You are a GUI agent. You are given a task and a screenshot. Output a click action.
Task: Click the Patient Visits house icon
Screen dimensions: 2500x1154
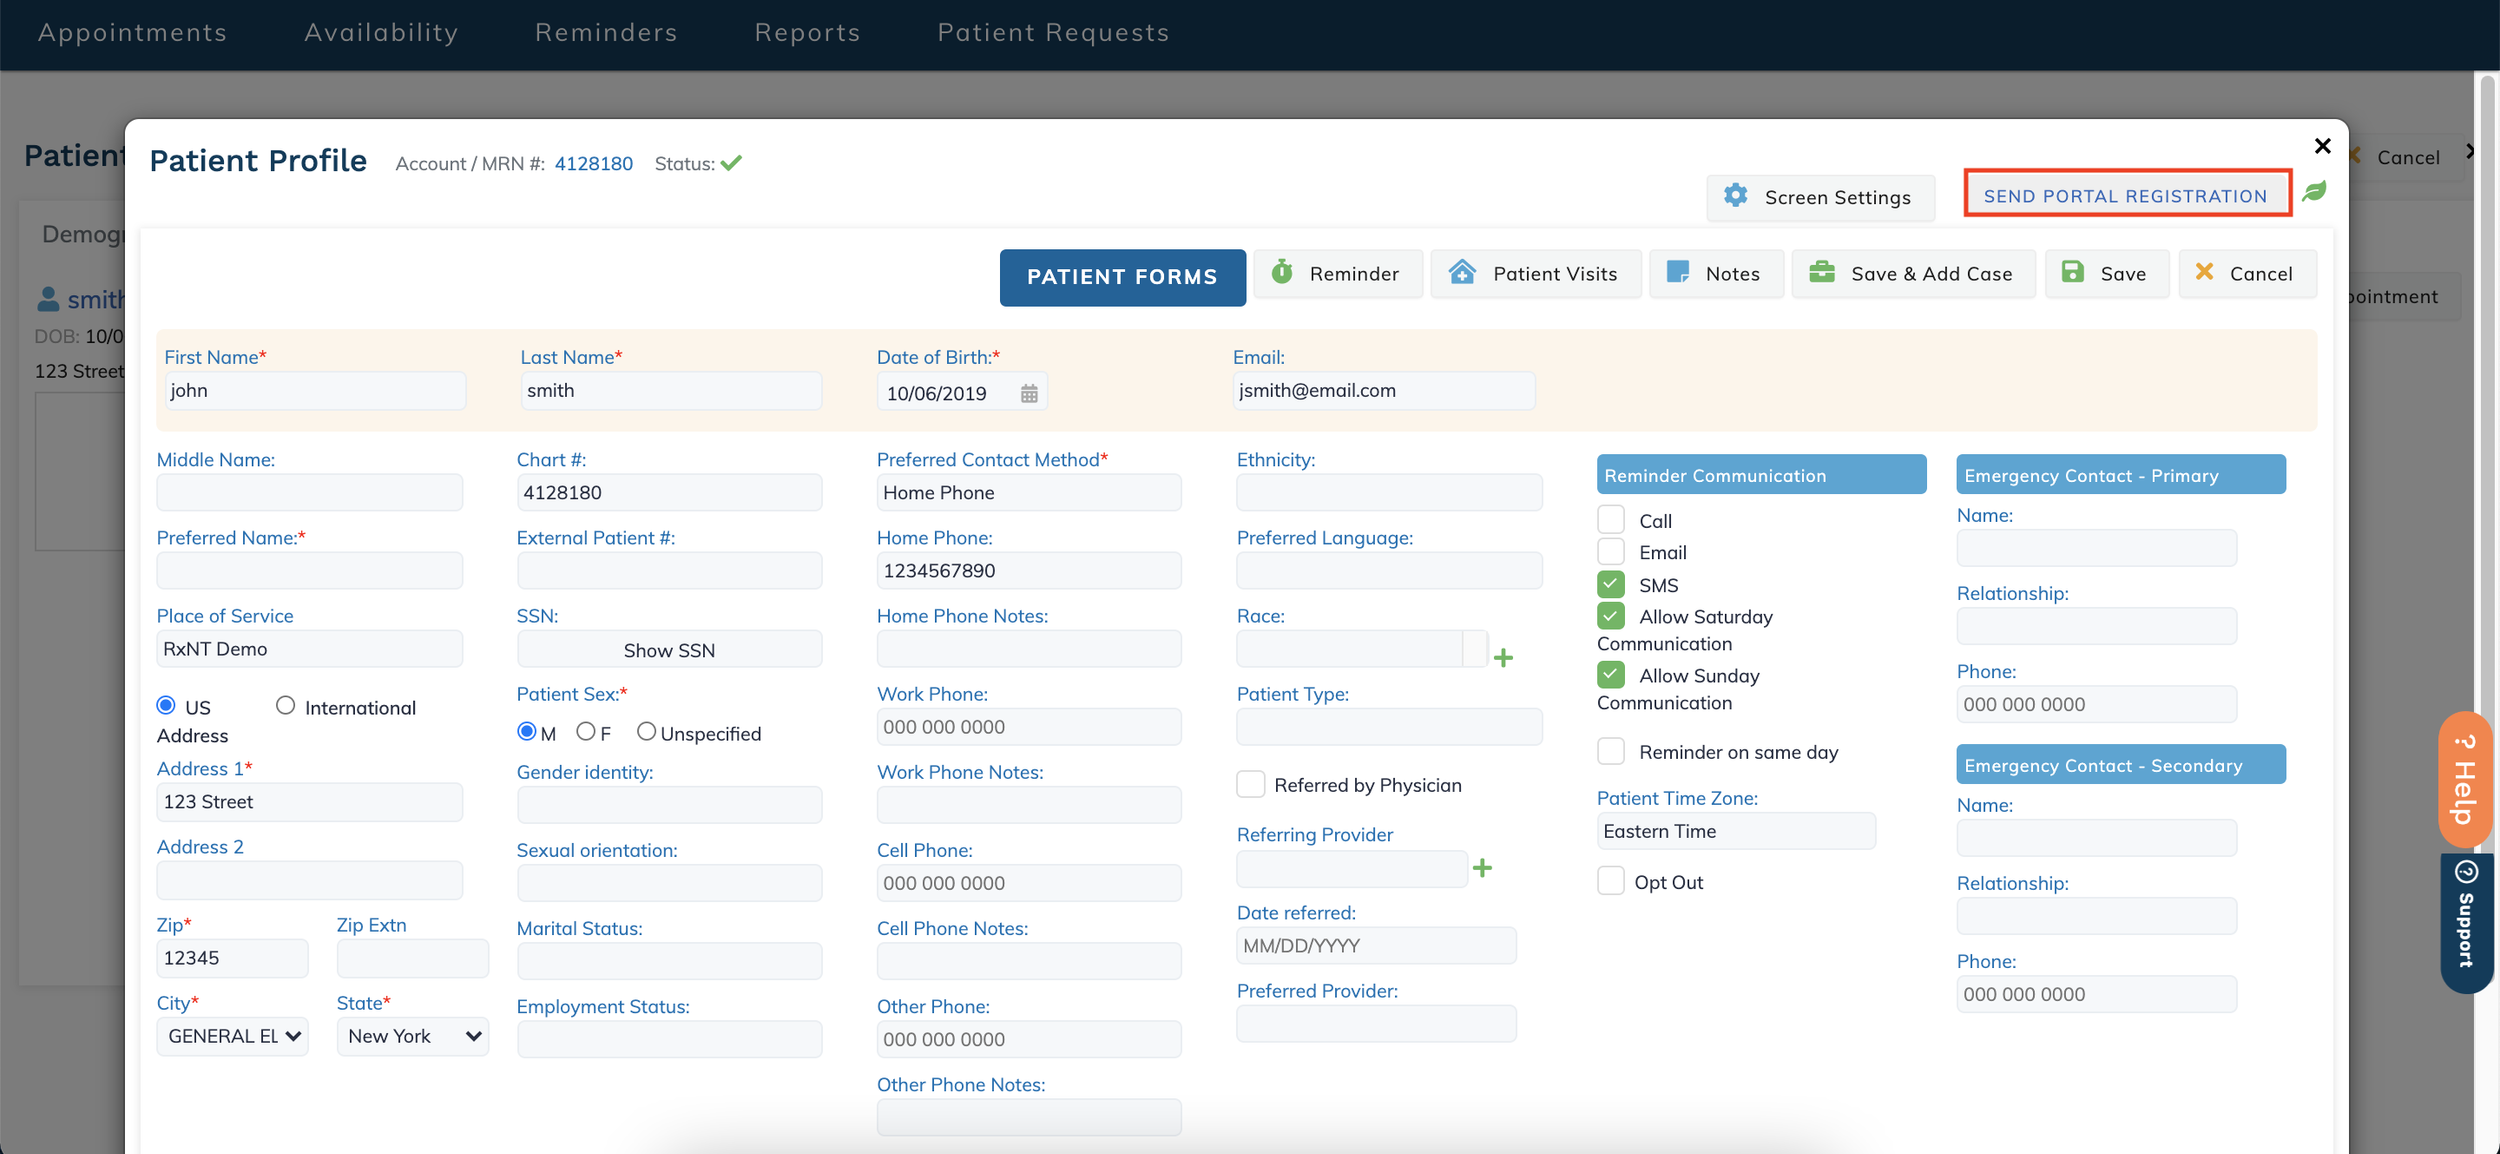(x=1462, y=273)
